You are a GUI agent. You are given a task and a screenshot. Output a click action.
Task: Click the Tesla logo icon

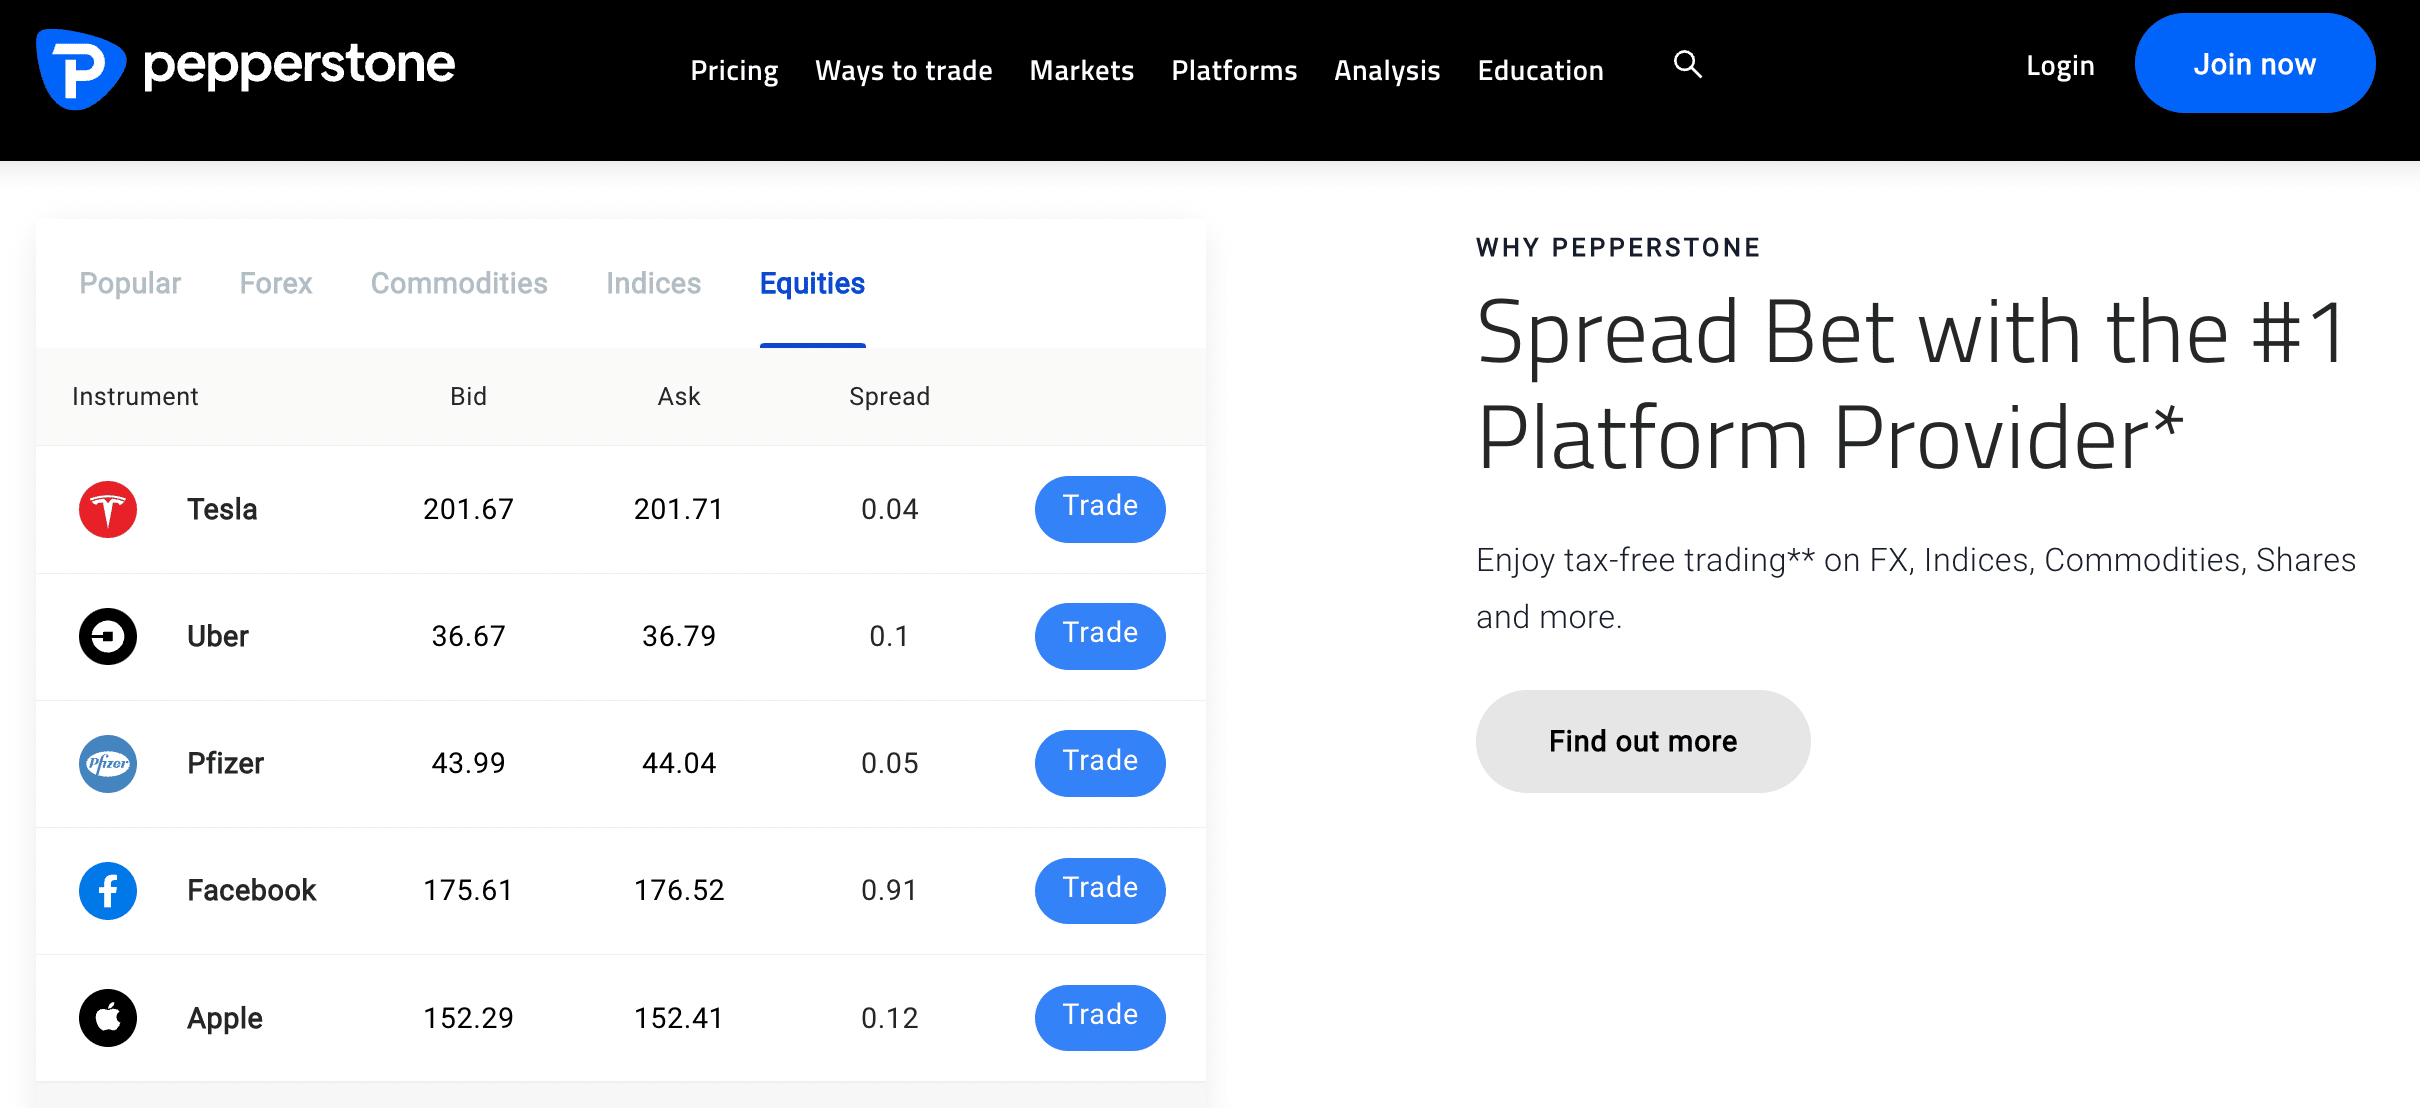pyautogui.click(x=108, y=509)
